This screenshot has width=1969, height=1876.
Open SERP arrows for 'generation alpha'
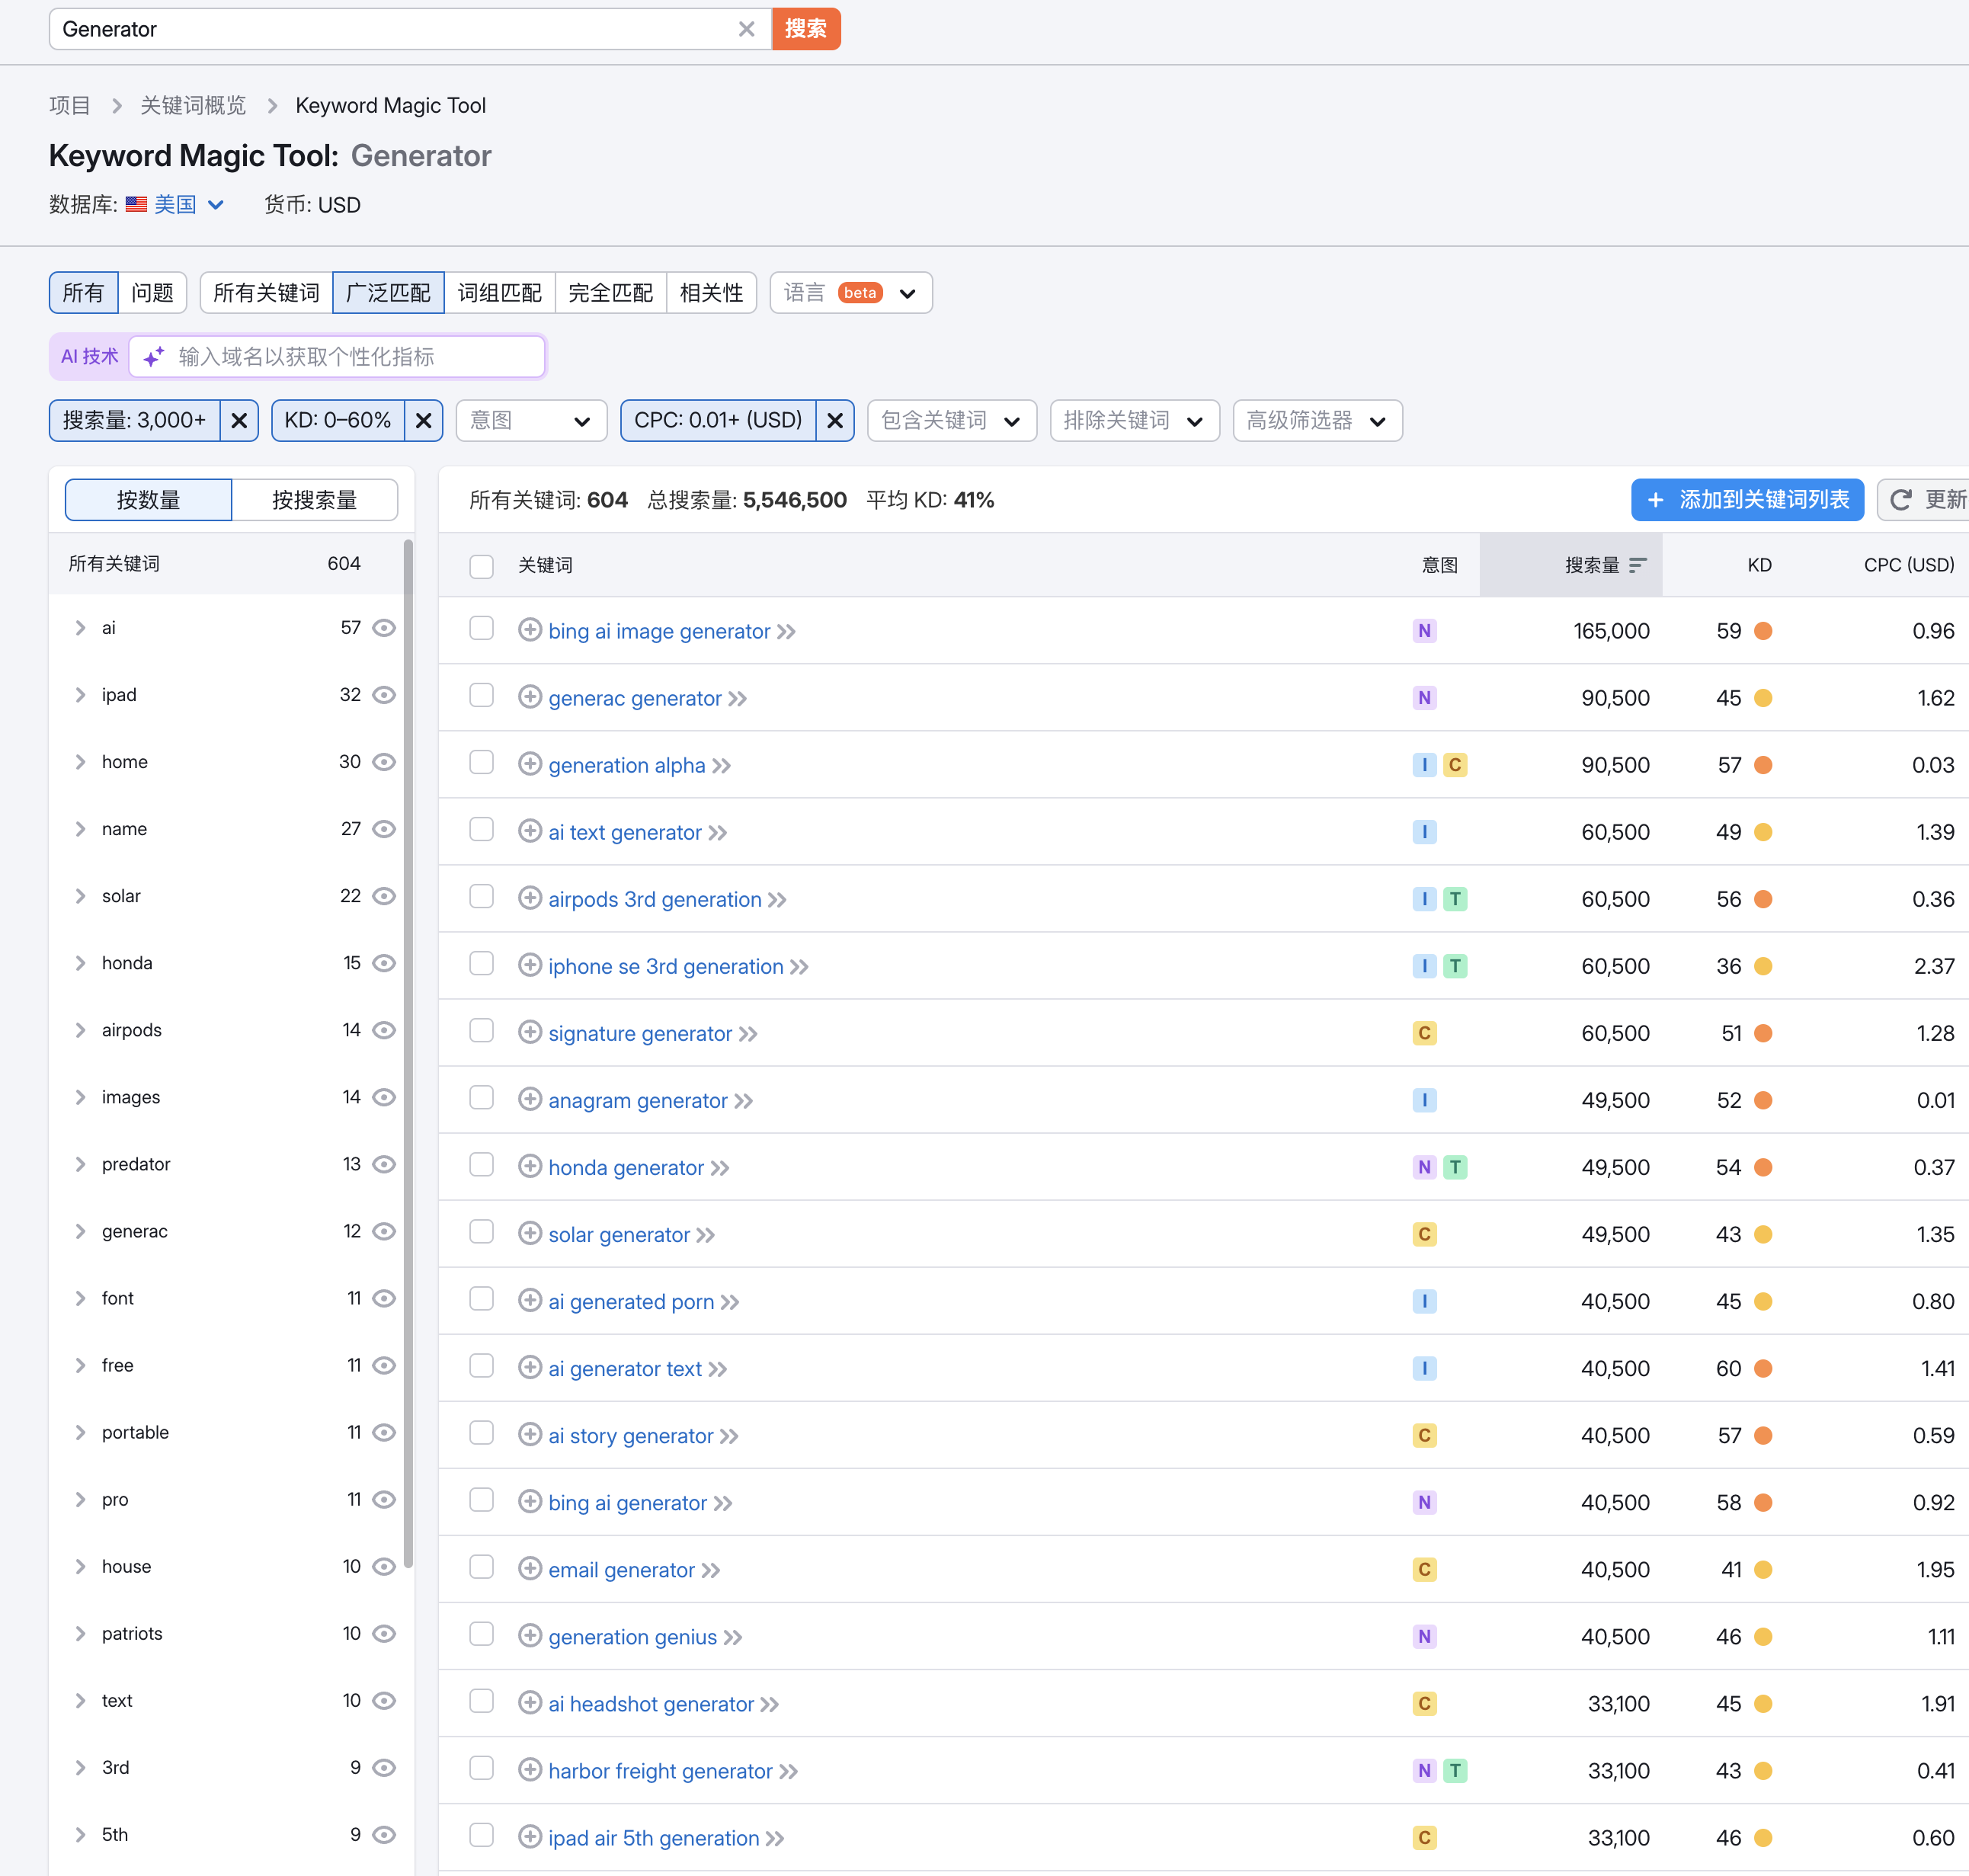[x=722, y=766]
